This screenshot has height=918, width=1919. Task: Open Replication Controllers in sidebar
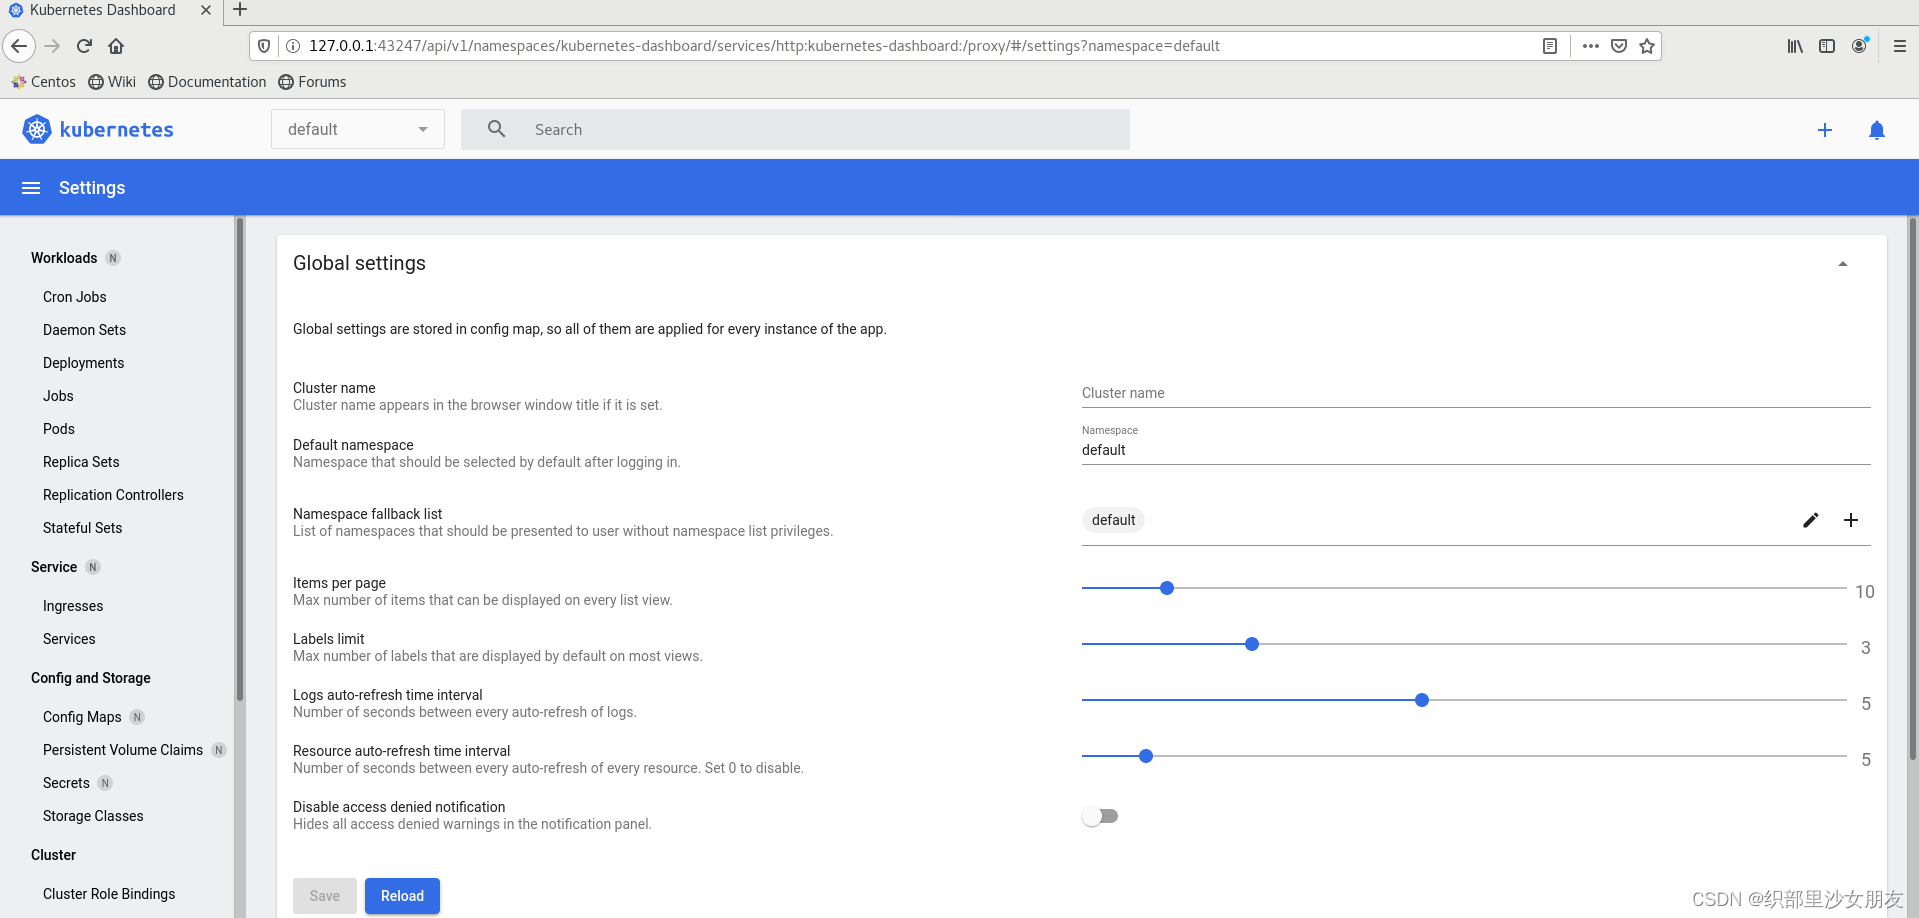pyautogui.click(x=113, y=495)
